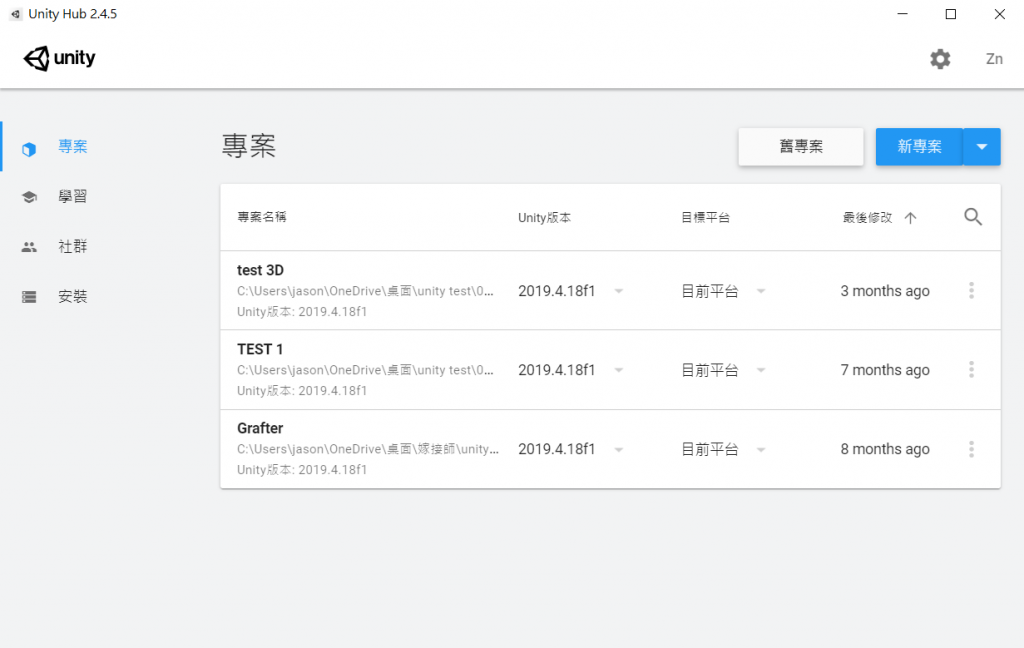Expand Unity version dropdown for TEST 1

coord(618,370)
